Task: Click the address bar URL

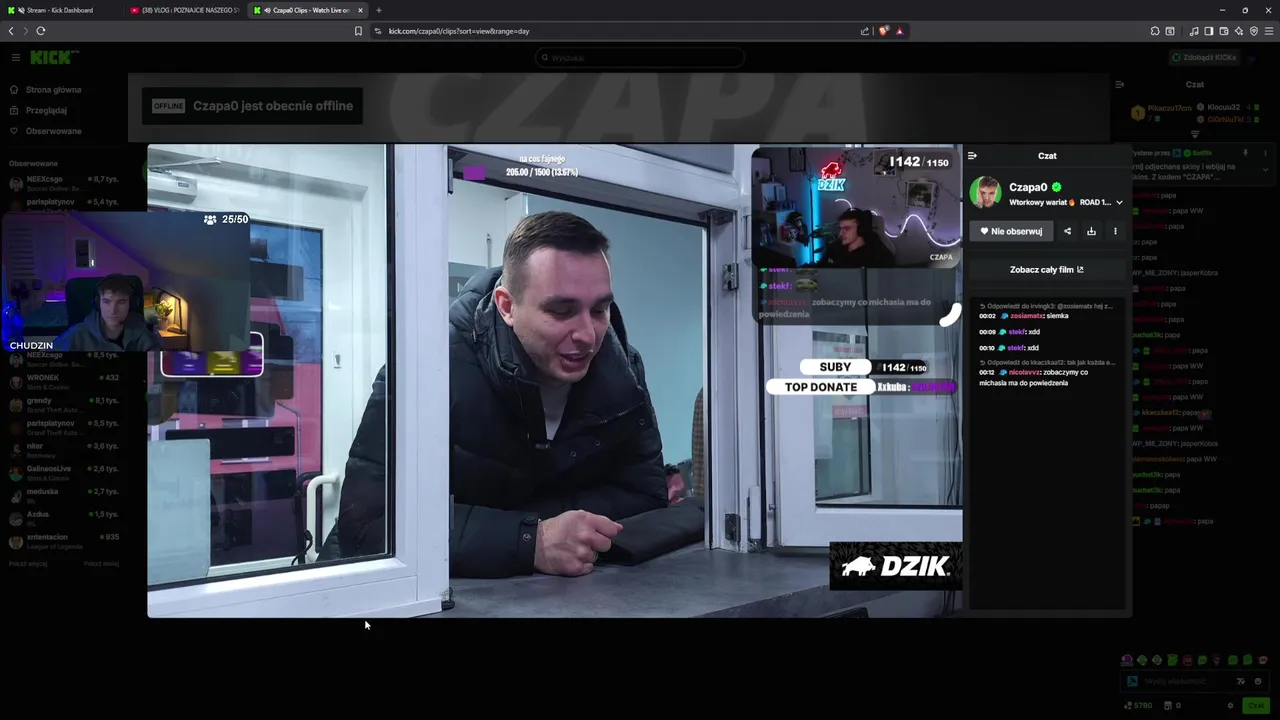Action: click(459, 31)
